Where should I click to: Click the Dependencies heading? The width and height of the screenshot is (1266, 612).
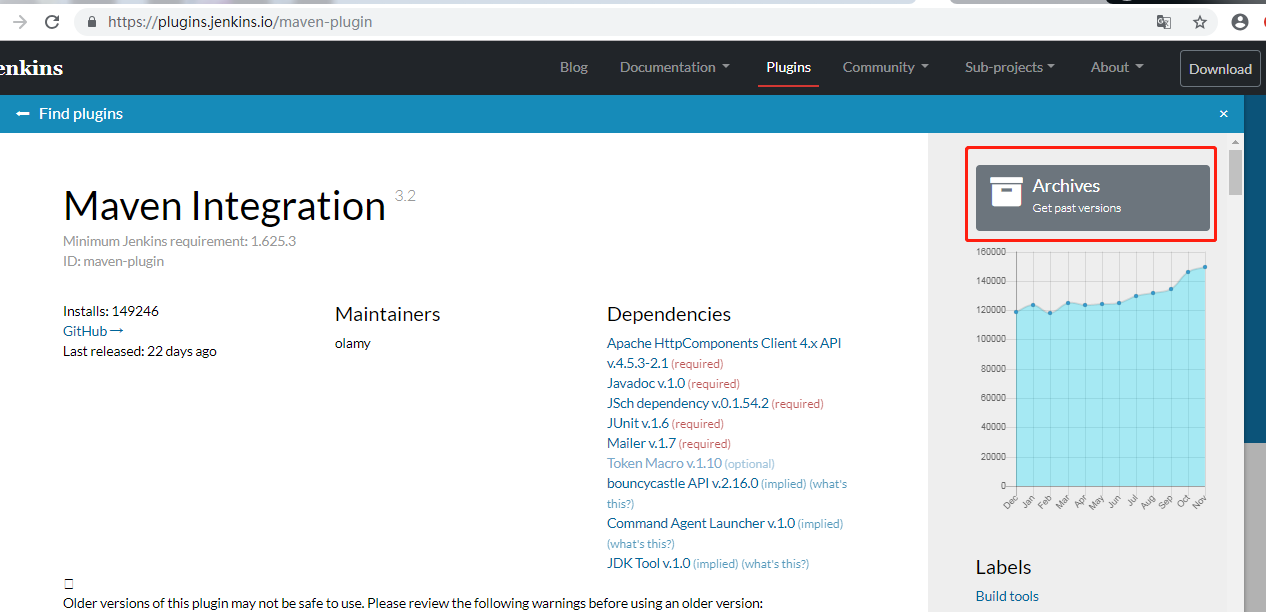coord(669,314)
